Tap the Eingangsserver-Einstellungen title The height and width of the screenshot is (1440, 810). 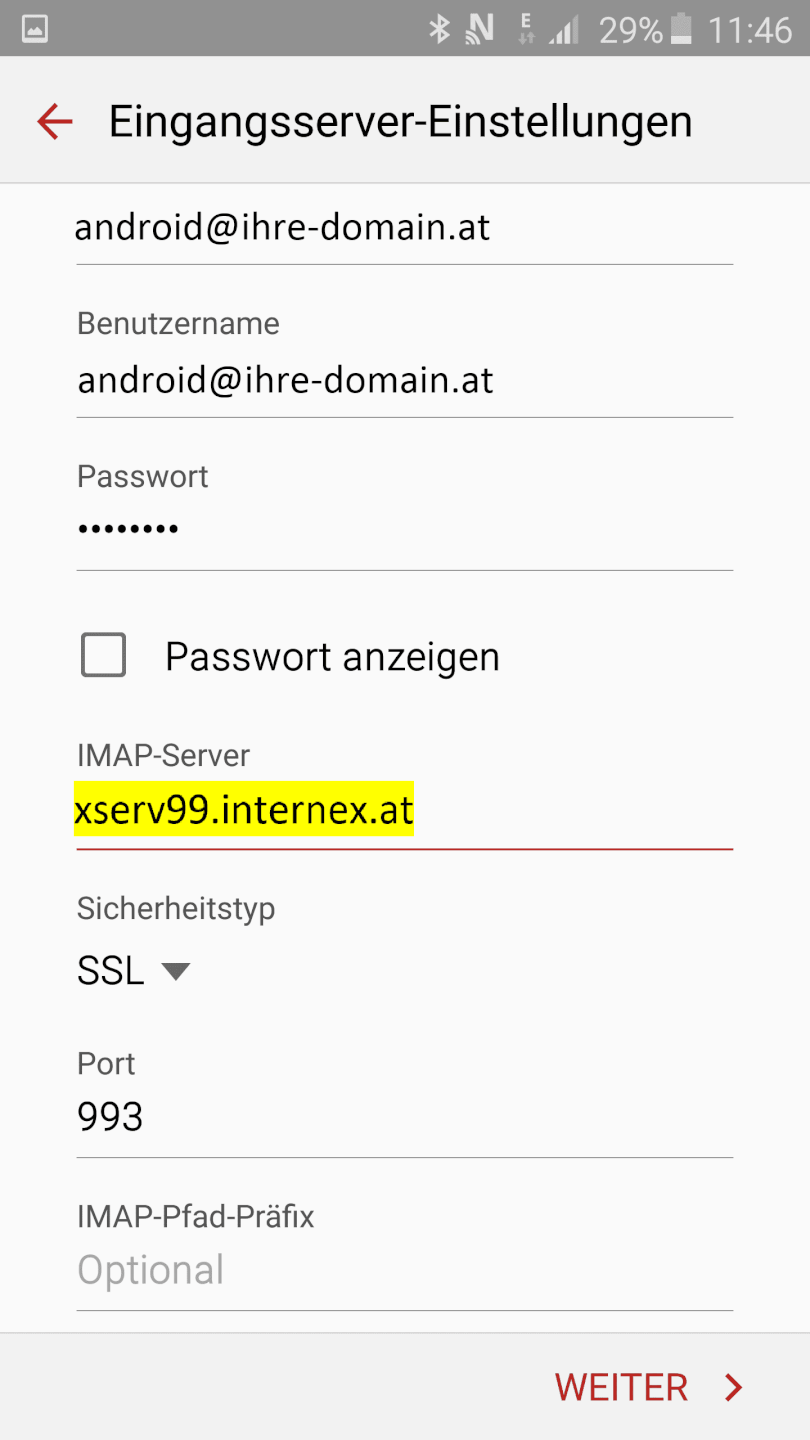pyautogui.click(x=400, y=122)
